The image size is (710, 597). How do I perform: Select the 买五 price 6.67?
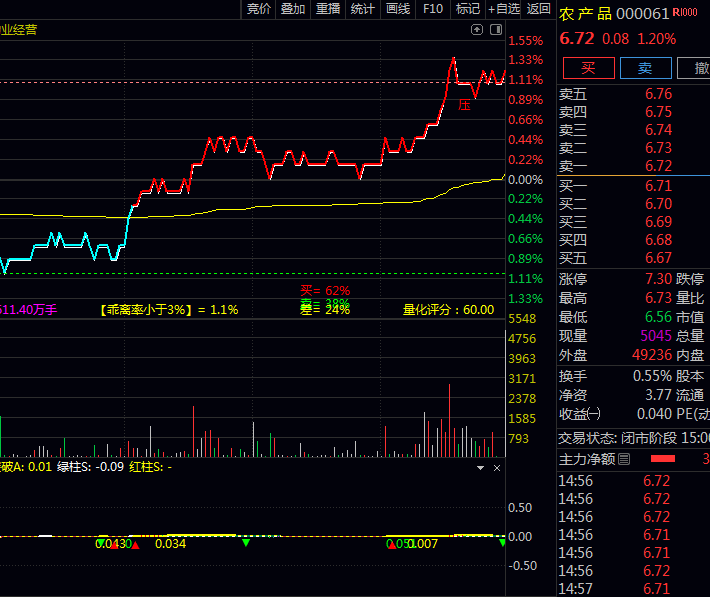click(658, 258)
